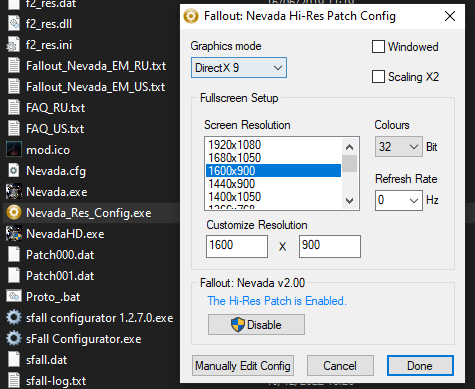Click the custom height field showing 900
The height and width of the screenshot is (389, 475).
(330, 246)
